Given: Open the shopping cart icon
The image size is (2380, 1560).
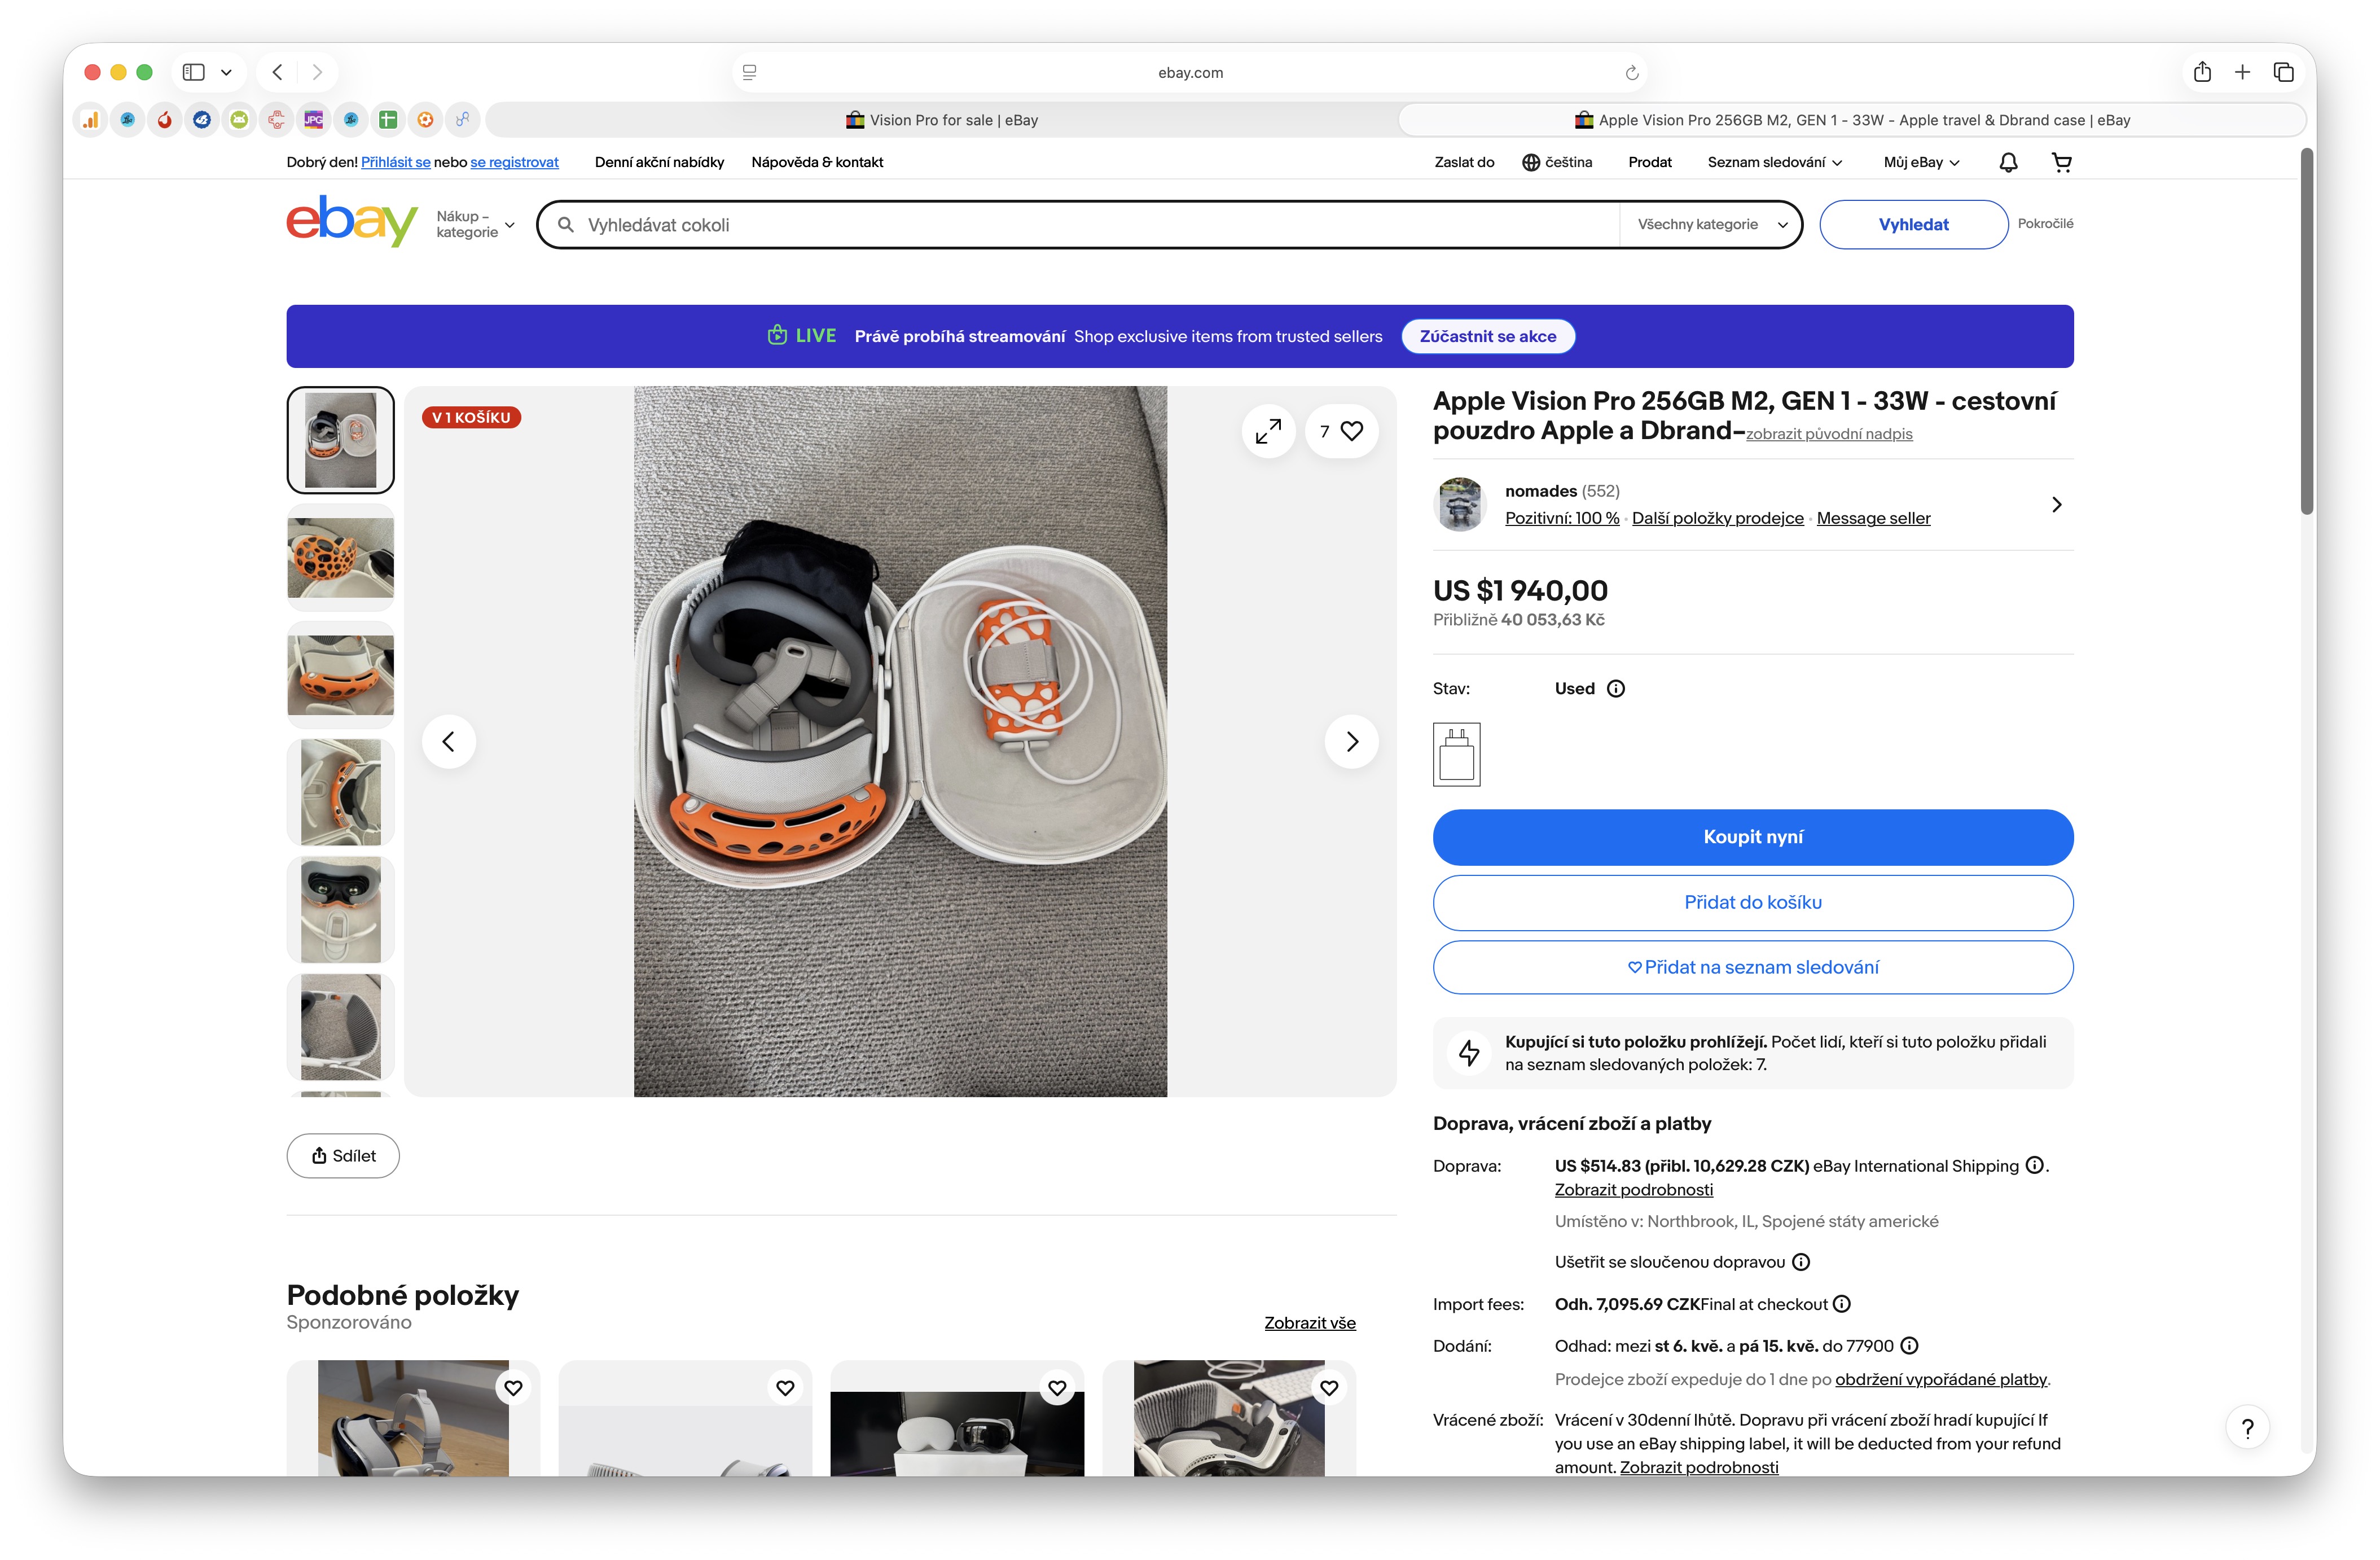Looking at the screenshot, I should [x=2061, y=162].
